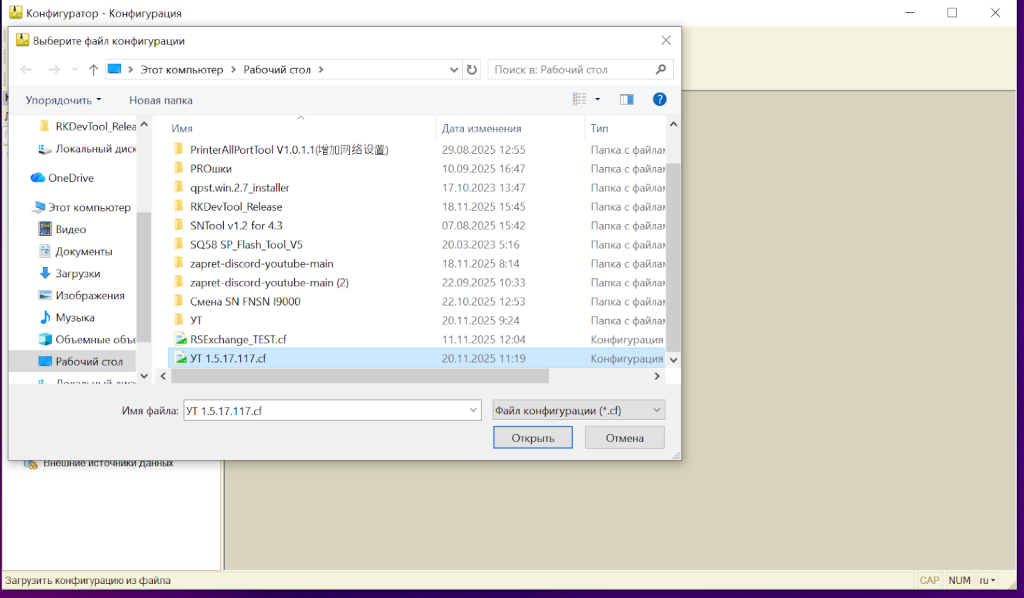Click the horizontal scrollbar of file list
Viewport: 1024px width, 598px height.
point(360,376)
